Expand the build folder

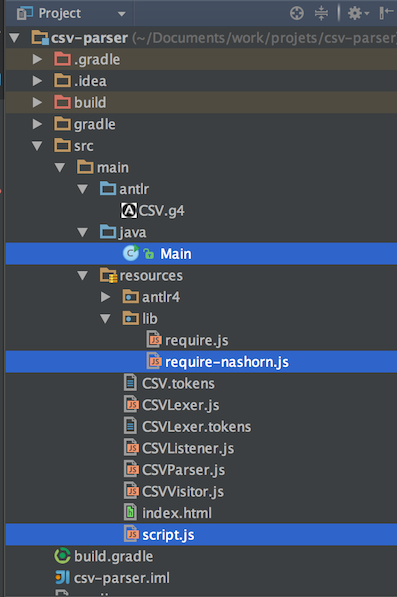click(x=37, y=102)
